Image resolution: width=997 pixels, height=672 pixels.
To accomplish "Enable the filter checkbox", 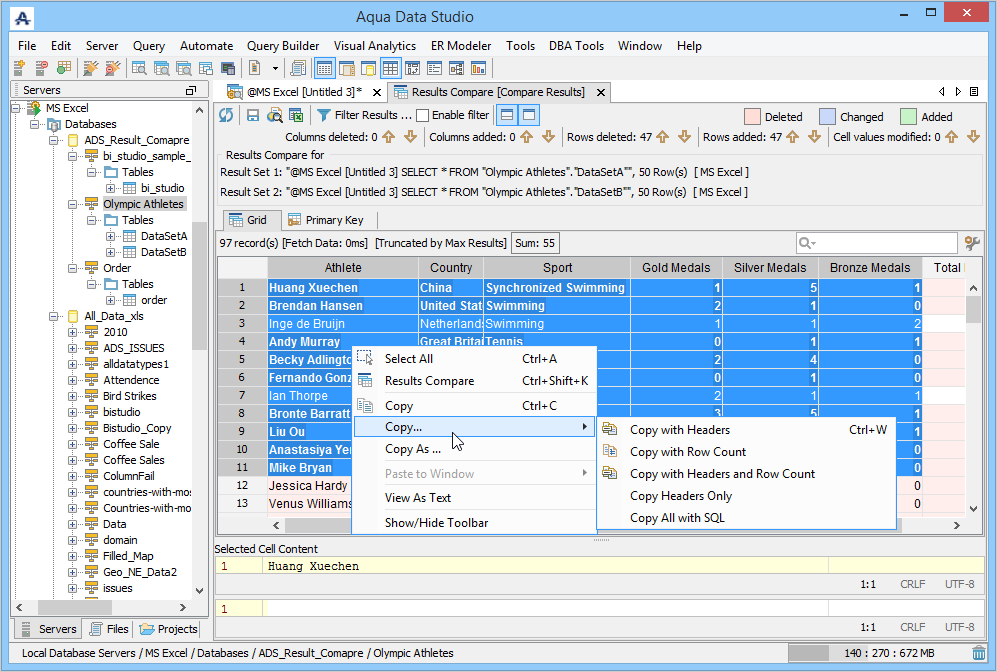I will click(422, 115).
